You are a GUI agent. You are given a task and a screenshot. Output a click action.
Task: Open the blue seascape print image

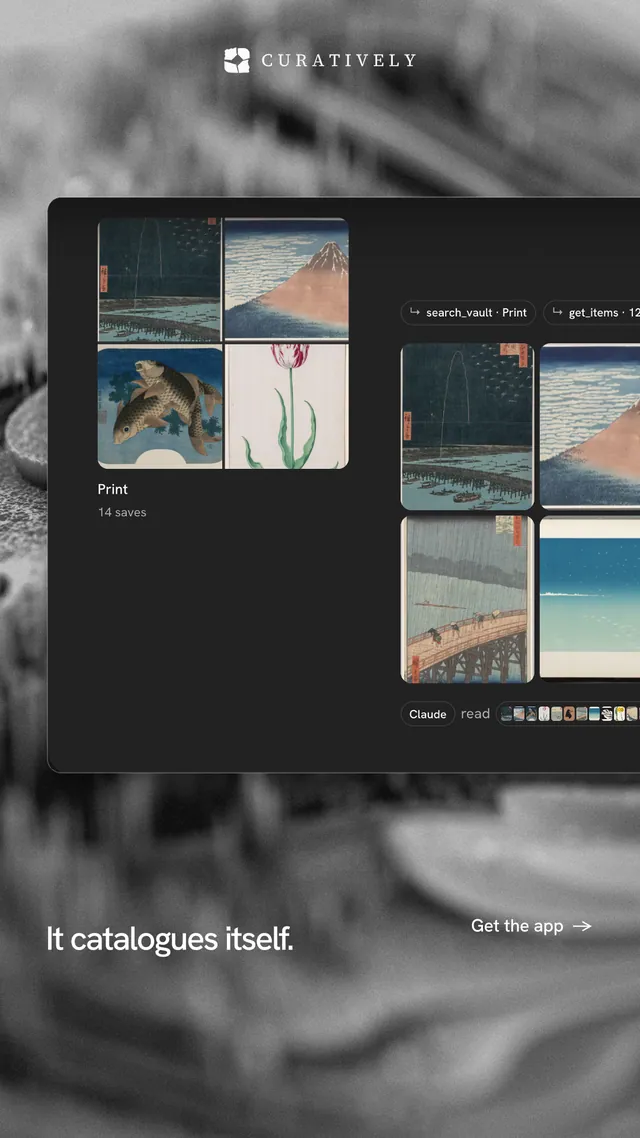click(590, 599)
